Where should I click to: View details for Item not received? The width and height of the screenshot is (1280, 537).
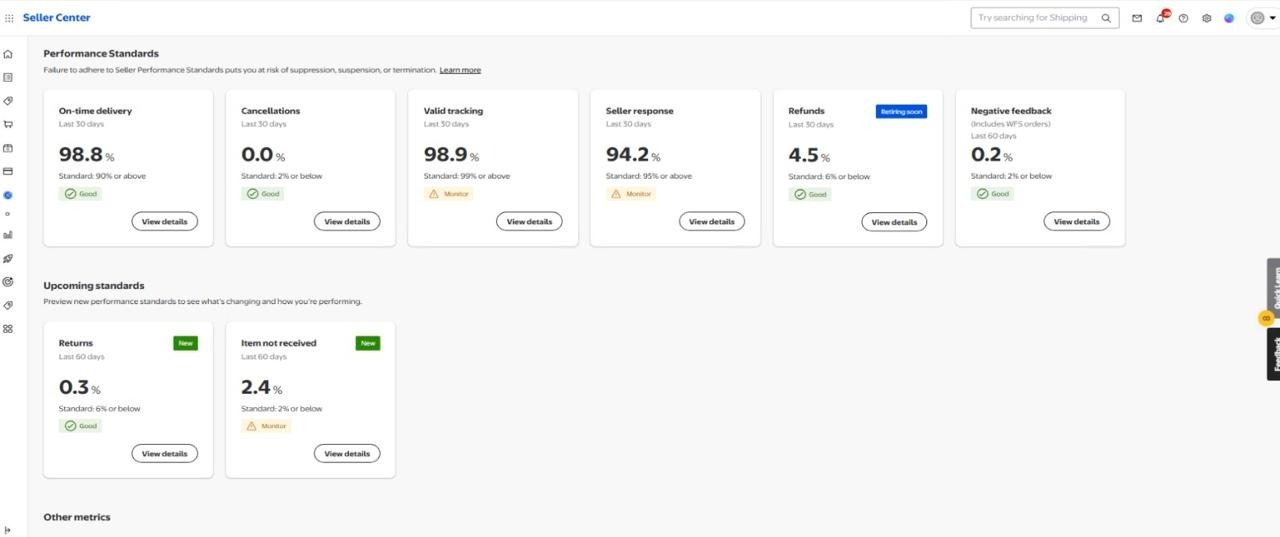347,453
